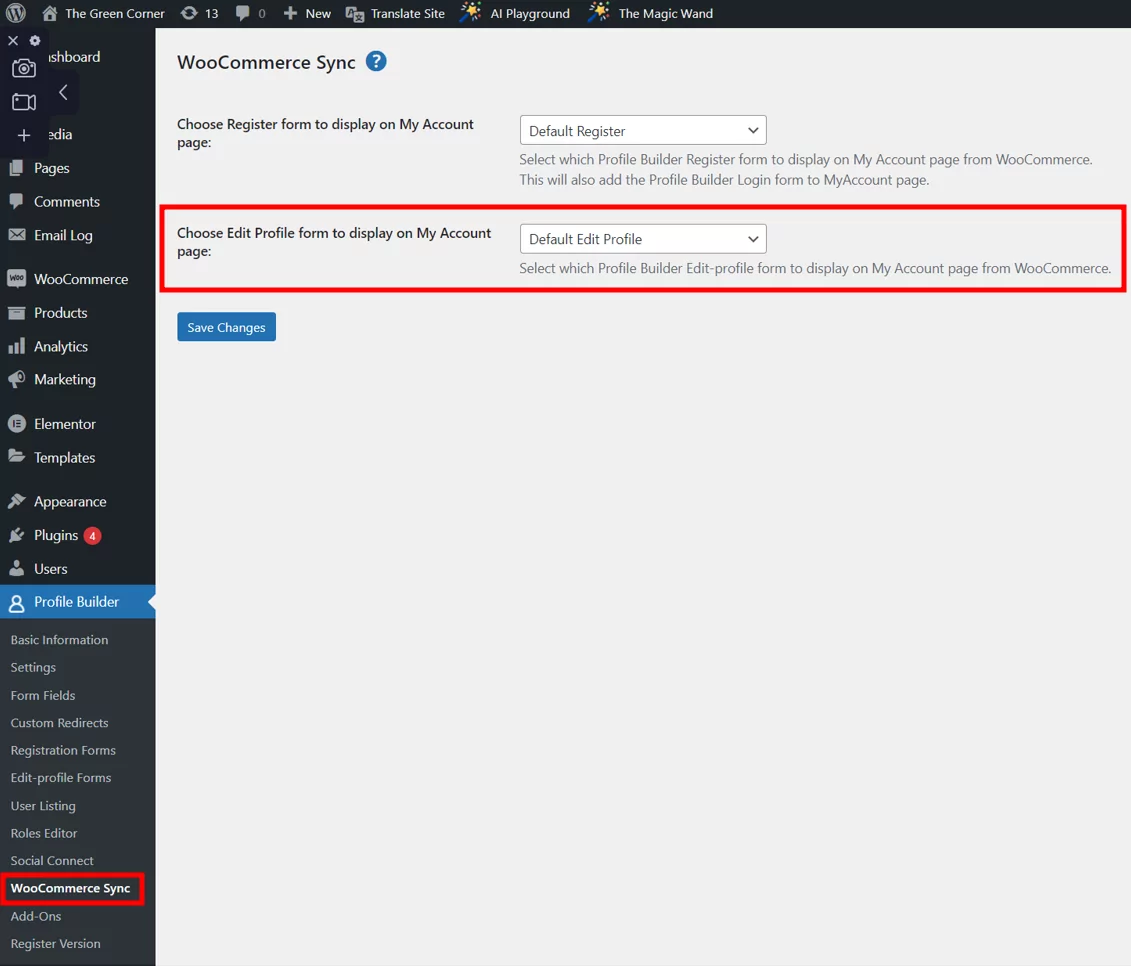
Task: Click the New menu in admin bar
Action: [307, 13]
